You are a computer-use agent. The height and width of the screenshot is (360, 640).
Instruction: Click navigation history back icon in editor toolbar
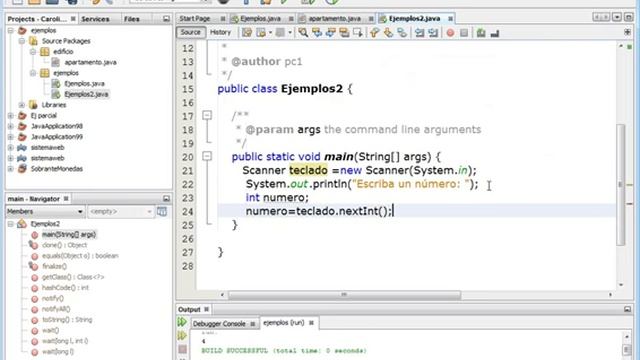click(x=261, y=33)
